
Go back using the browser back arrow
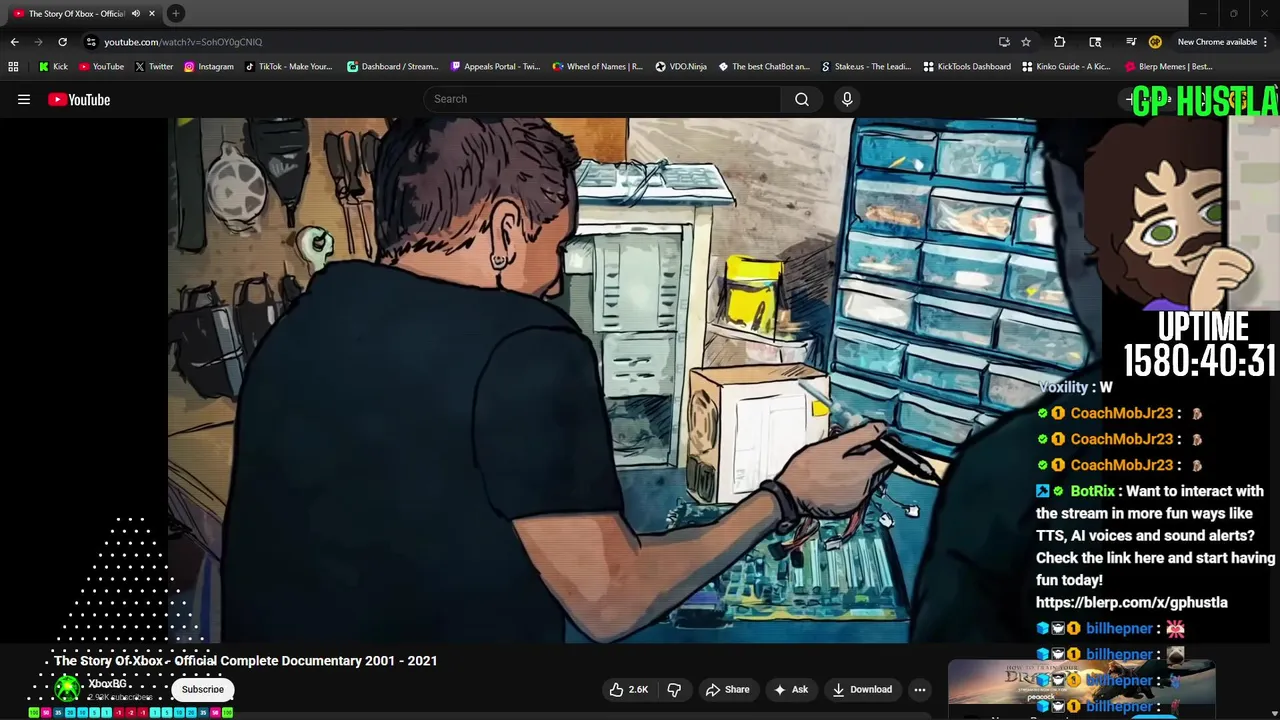pyautogui.click(x=14, y=42)
